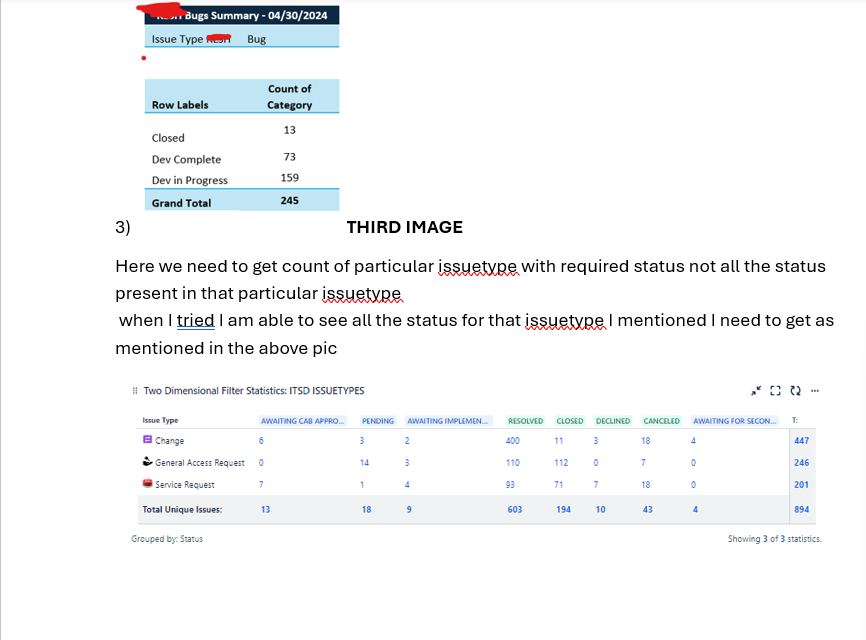Screen dimensions: 866x640
Task: Click the refresh icon on the statistics gadget
Action: click(x=793, y=391)
